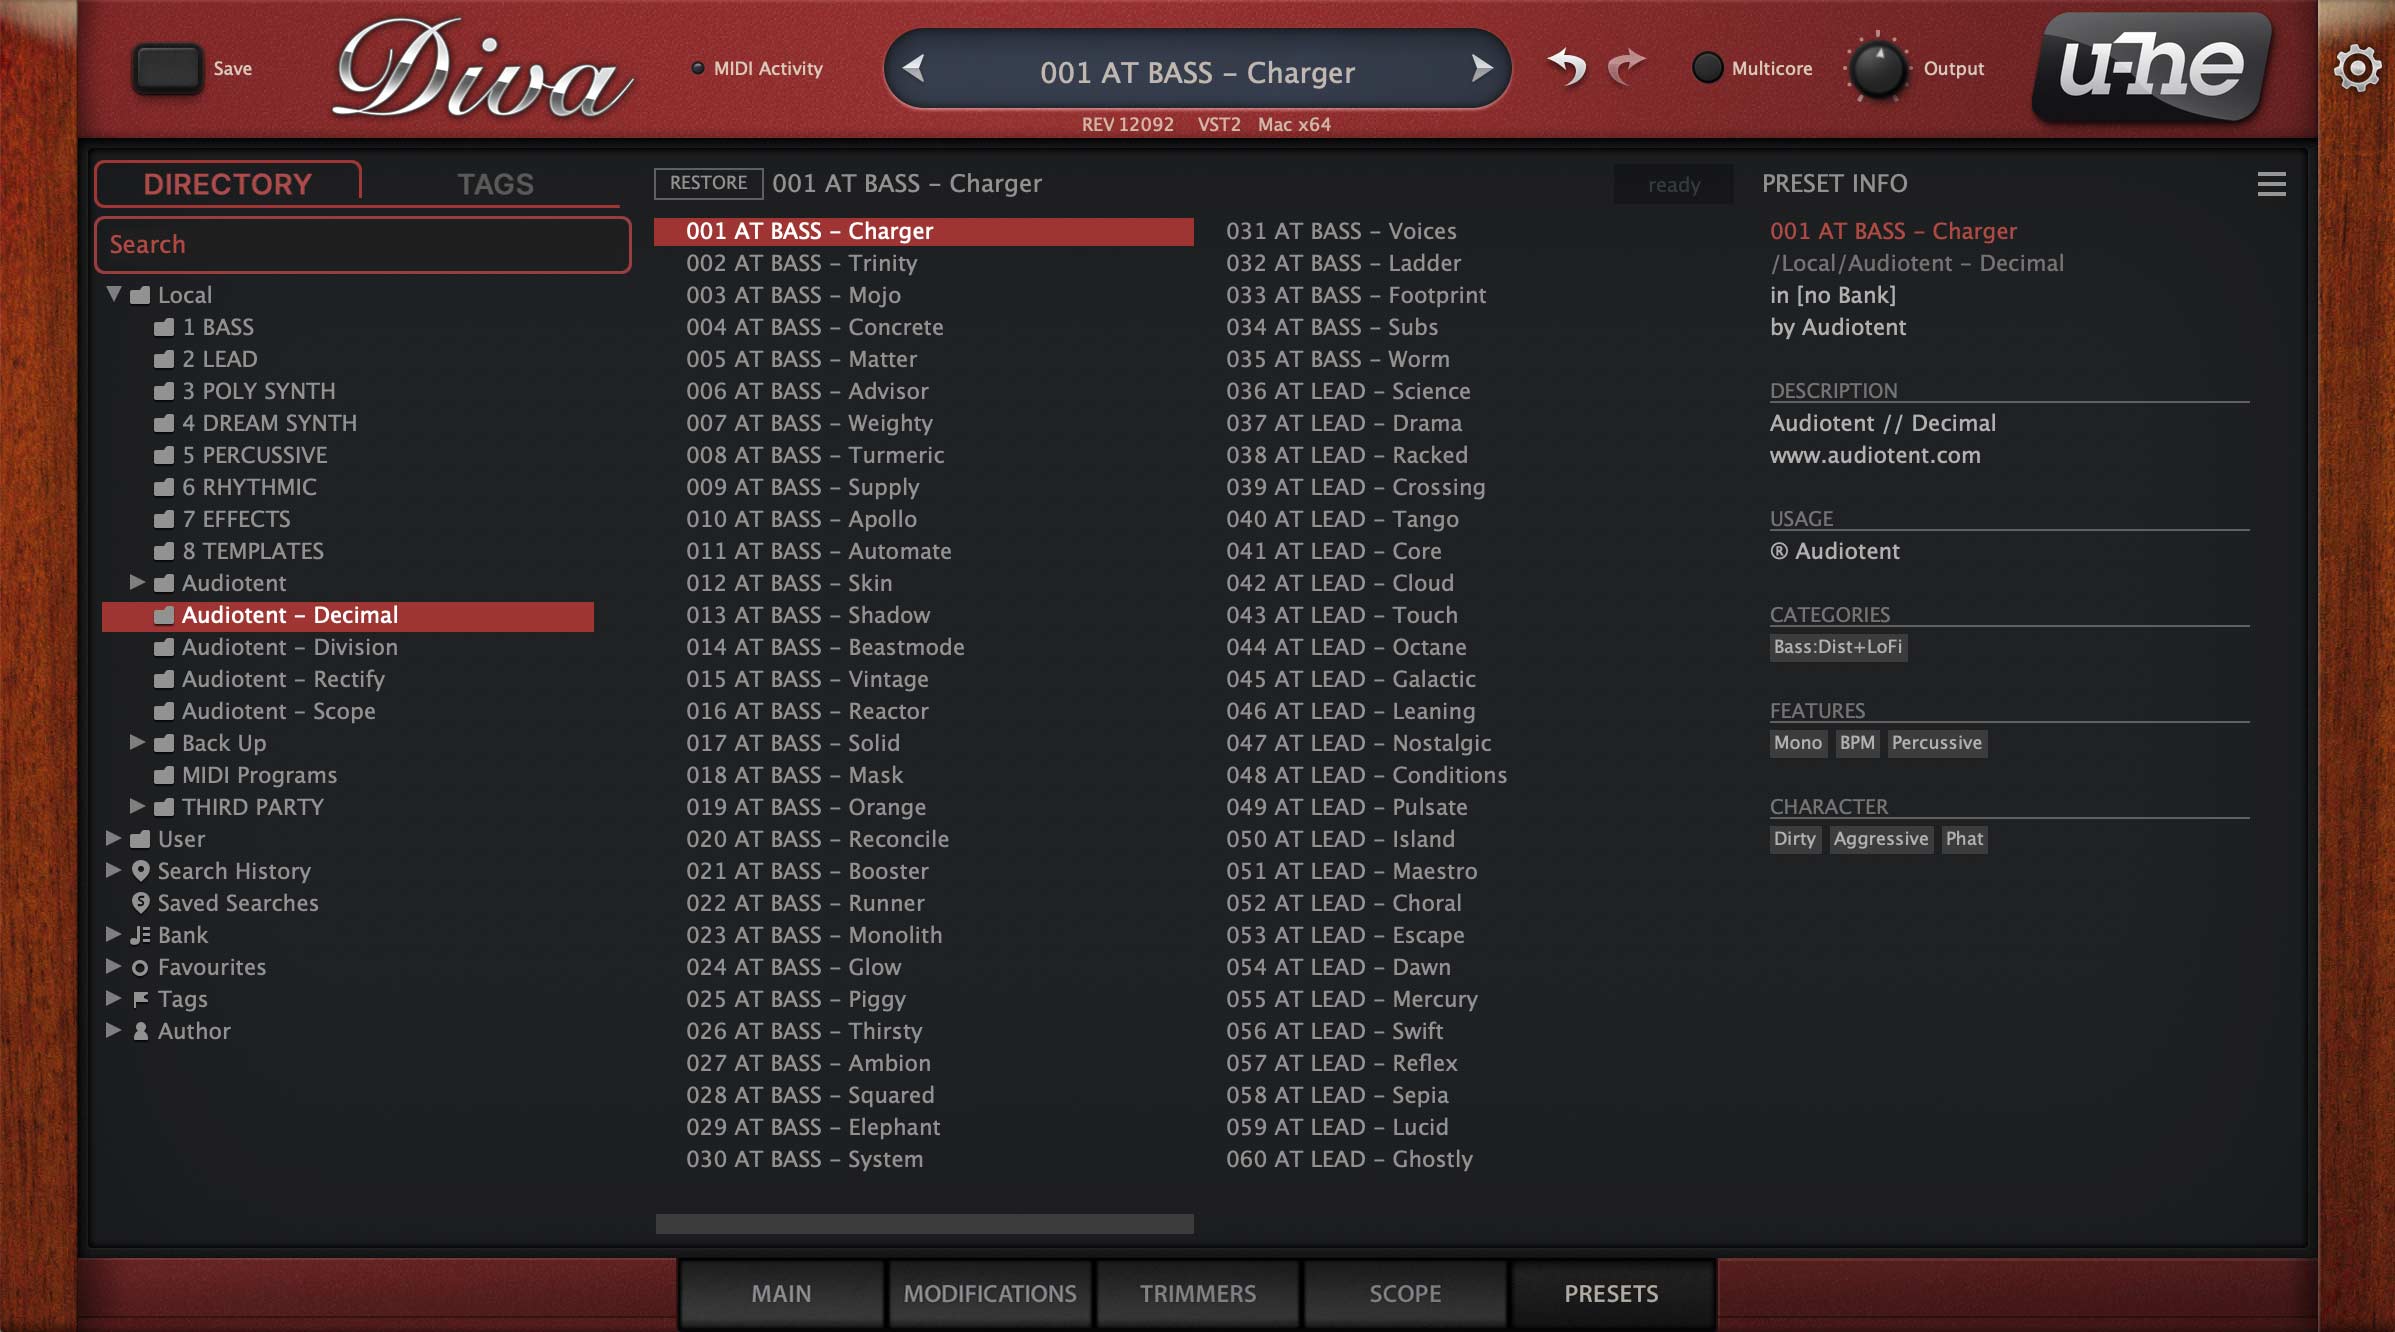
Task: Click the u-he logo badge
Action: pyautogui.click(x=2152, y=68)
